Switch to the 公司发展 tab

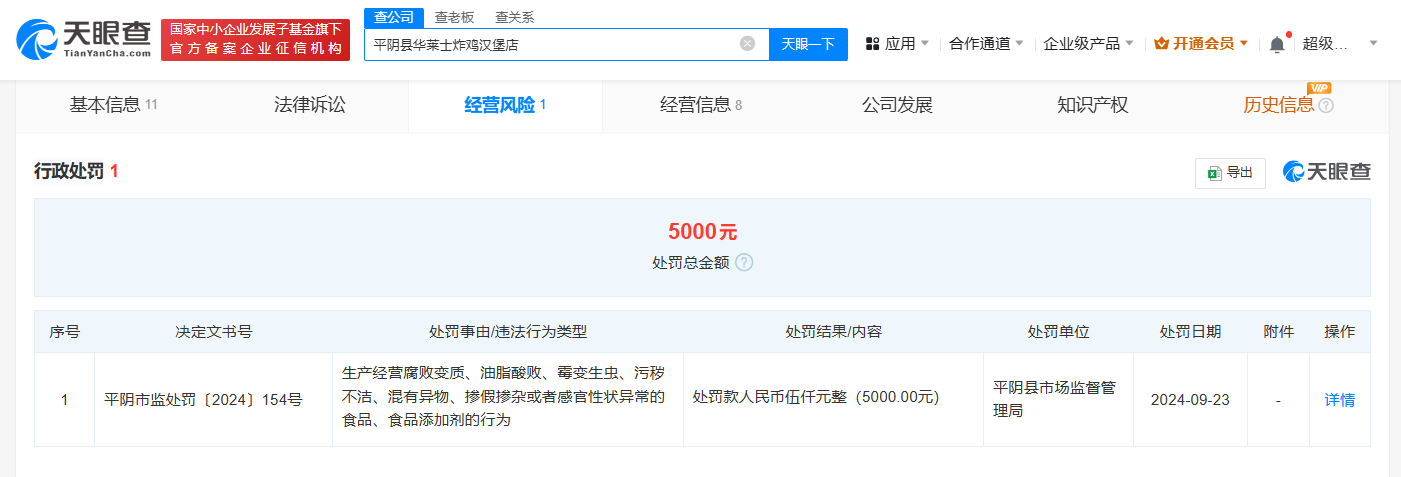coord(897,105)
